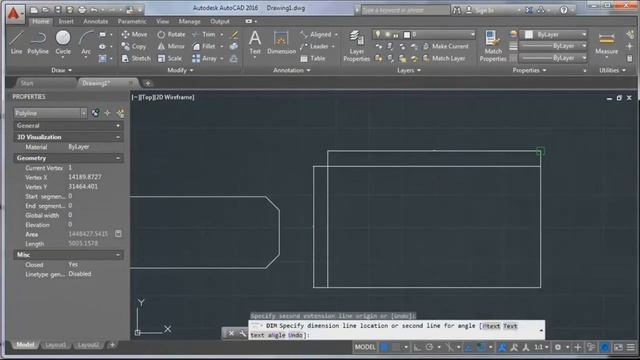The image size is (640, 360).
Task: Click the Select Objects icon in Properties
Action: point(107,113)
